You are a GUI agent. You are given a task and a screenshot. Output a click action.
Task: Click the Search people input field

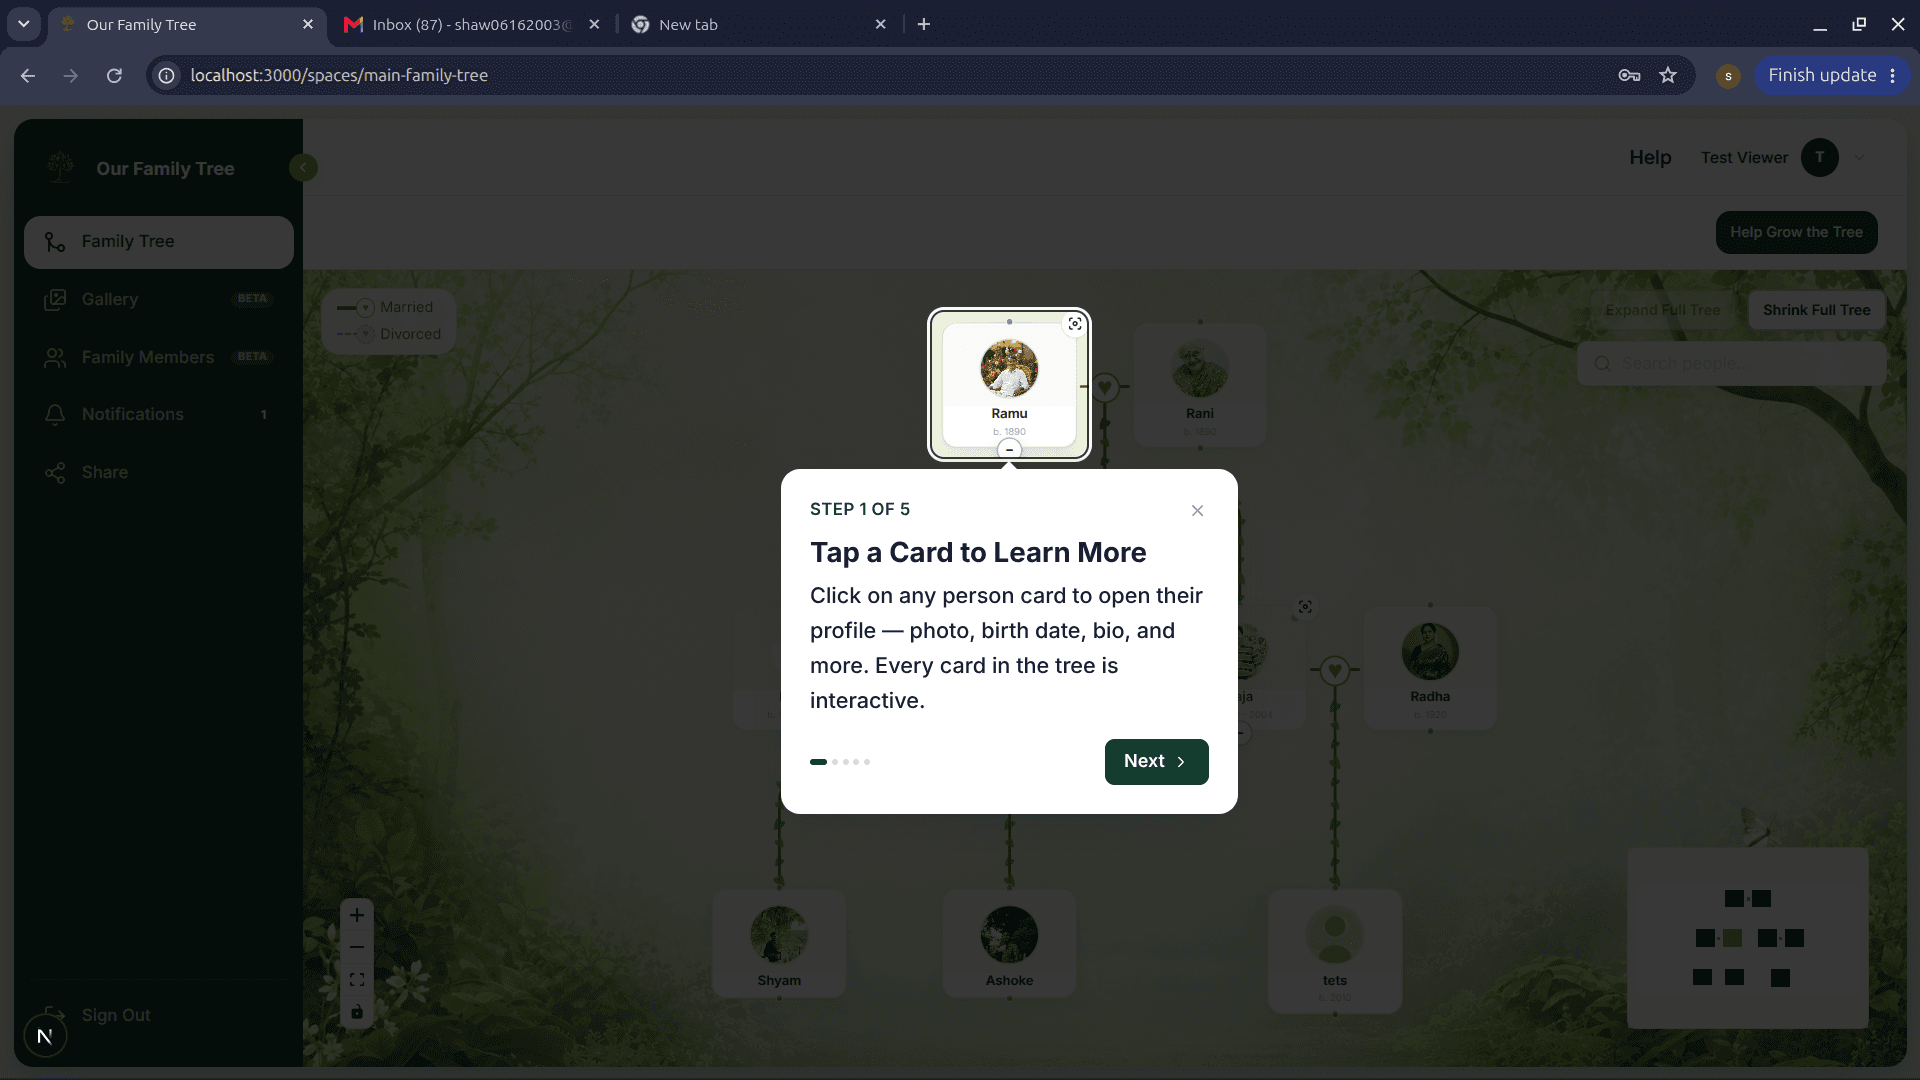1732,363
